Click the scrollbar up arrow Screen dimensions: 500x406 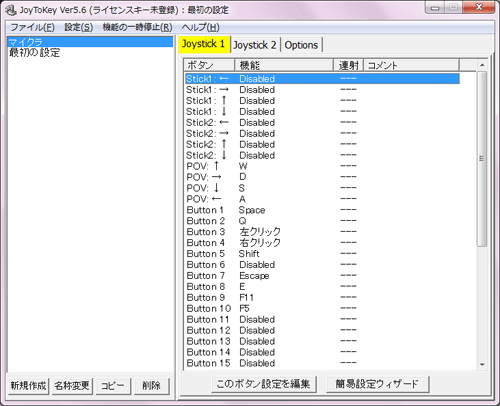(x=482, y=65)
